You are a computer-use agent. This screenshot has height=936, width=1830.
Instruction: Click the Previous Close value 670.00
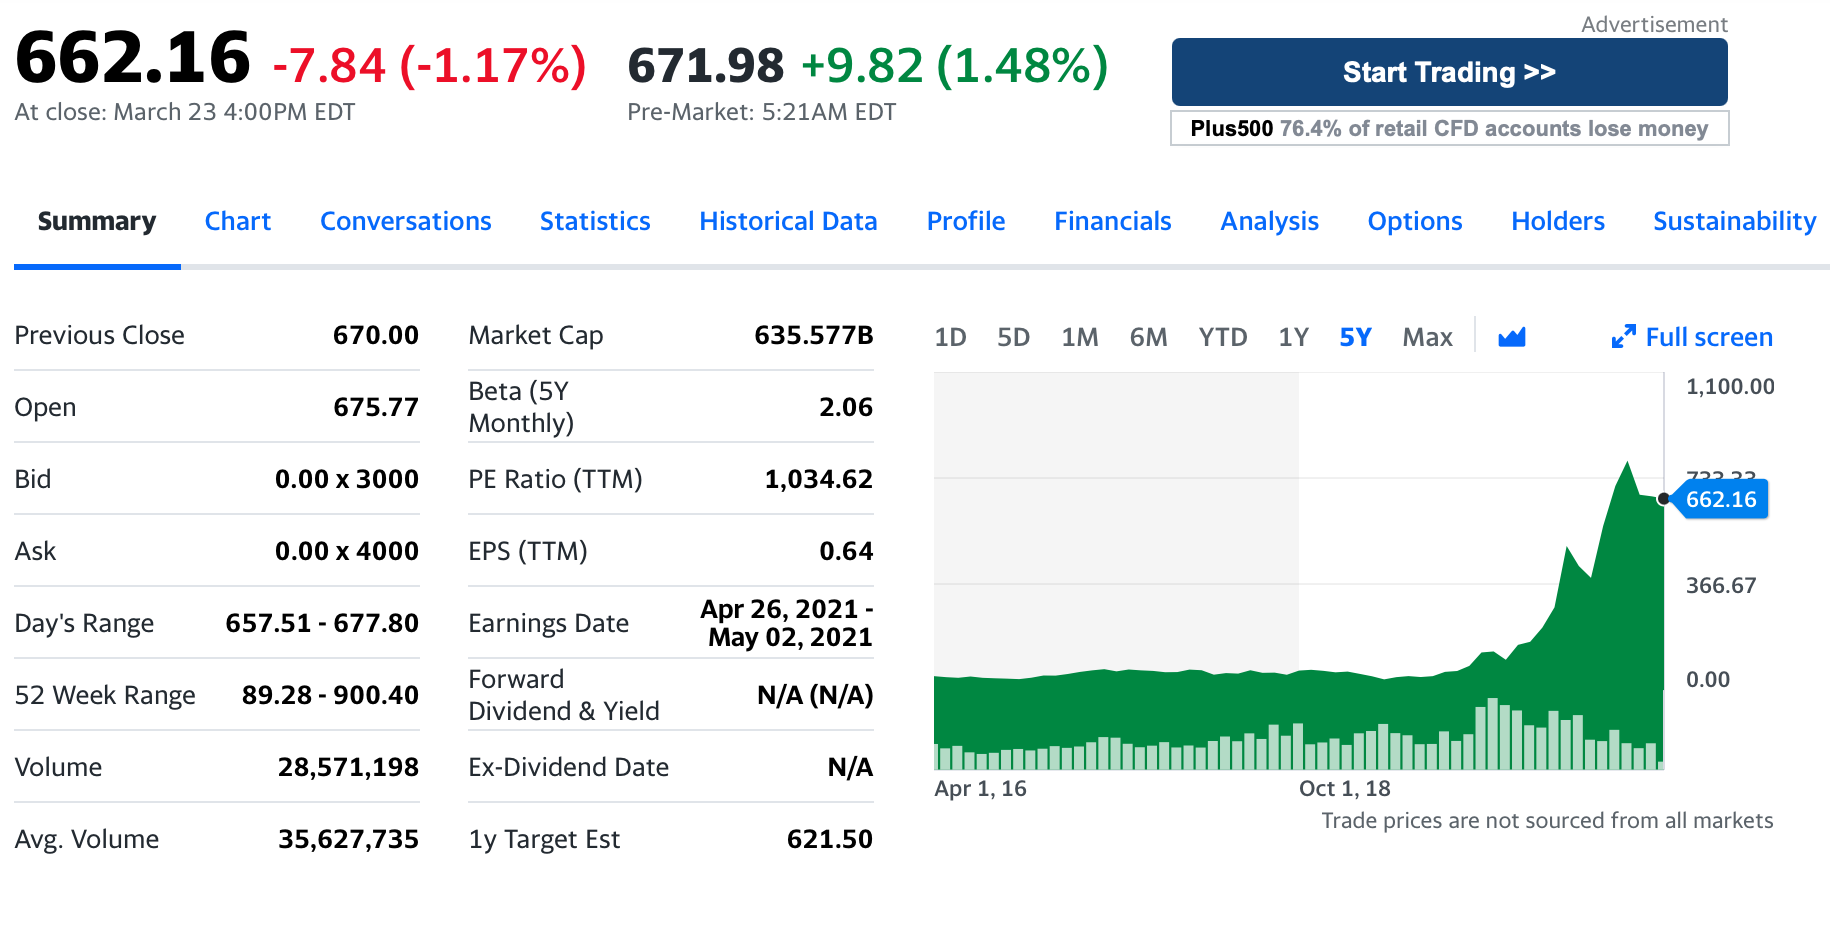click(376, 335)
